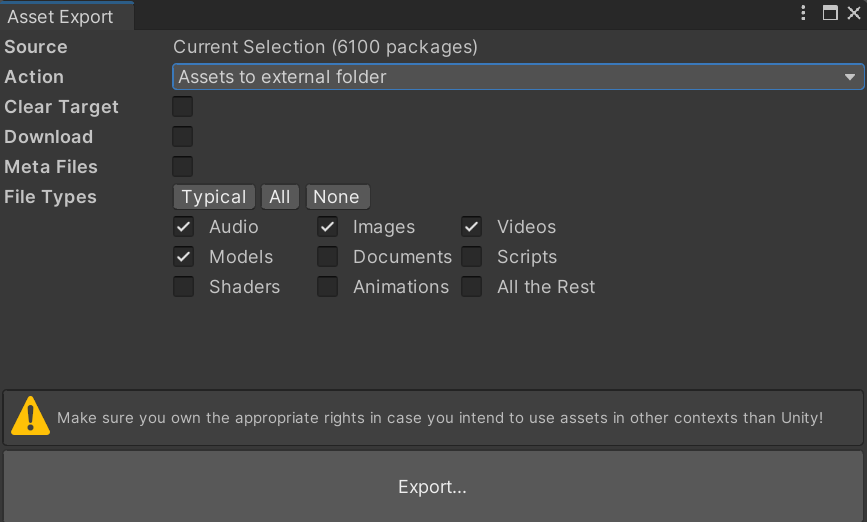The image size is (867, 522).
Task: Check the Shaders checkbox
Action: coord(183,286)
